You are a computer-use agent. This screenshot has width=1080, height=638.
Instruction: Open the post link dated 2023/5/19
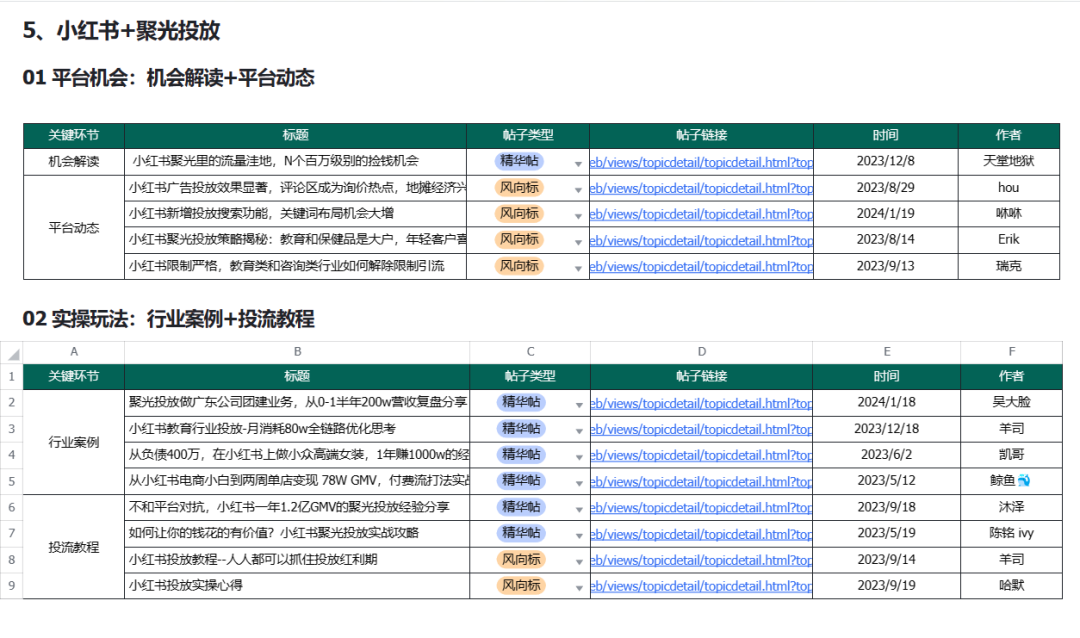click(x=701, y=535)
